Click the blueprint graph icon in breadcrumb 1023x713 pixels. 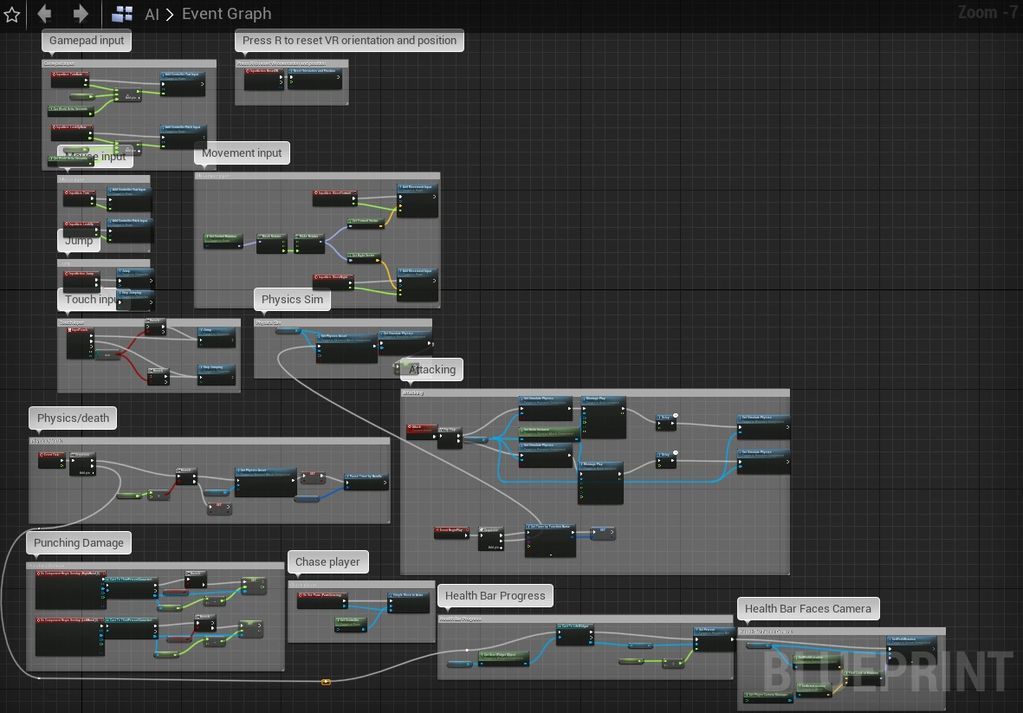(122, 14)
